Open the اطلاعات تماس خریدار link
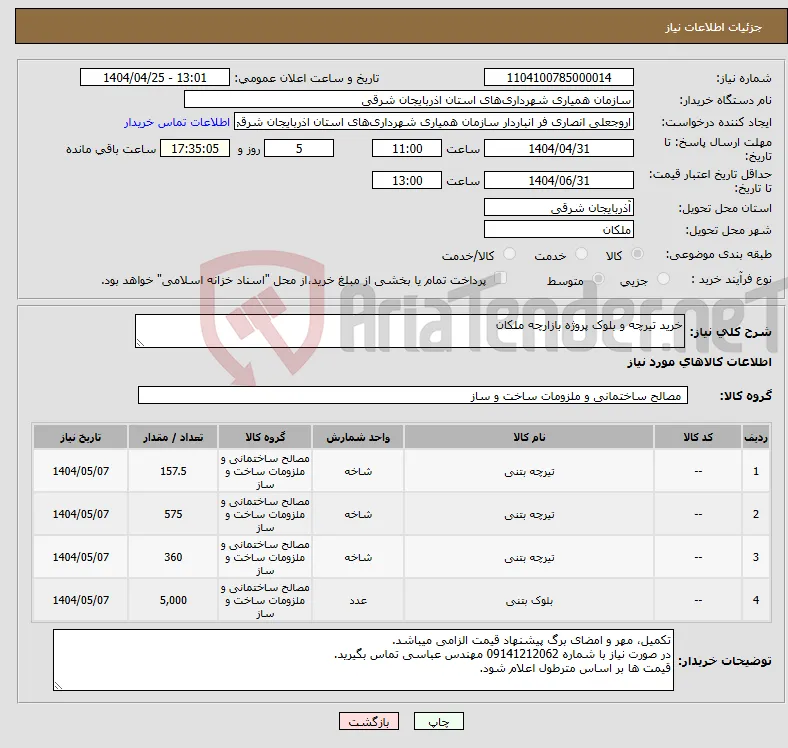The height and width of the screenshot is (748, 788). (177, 122)
